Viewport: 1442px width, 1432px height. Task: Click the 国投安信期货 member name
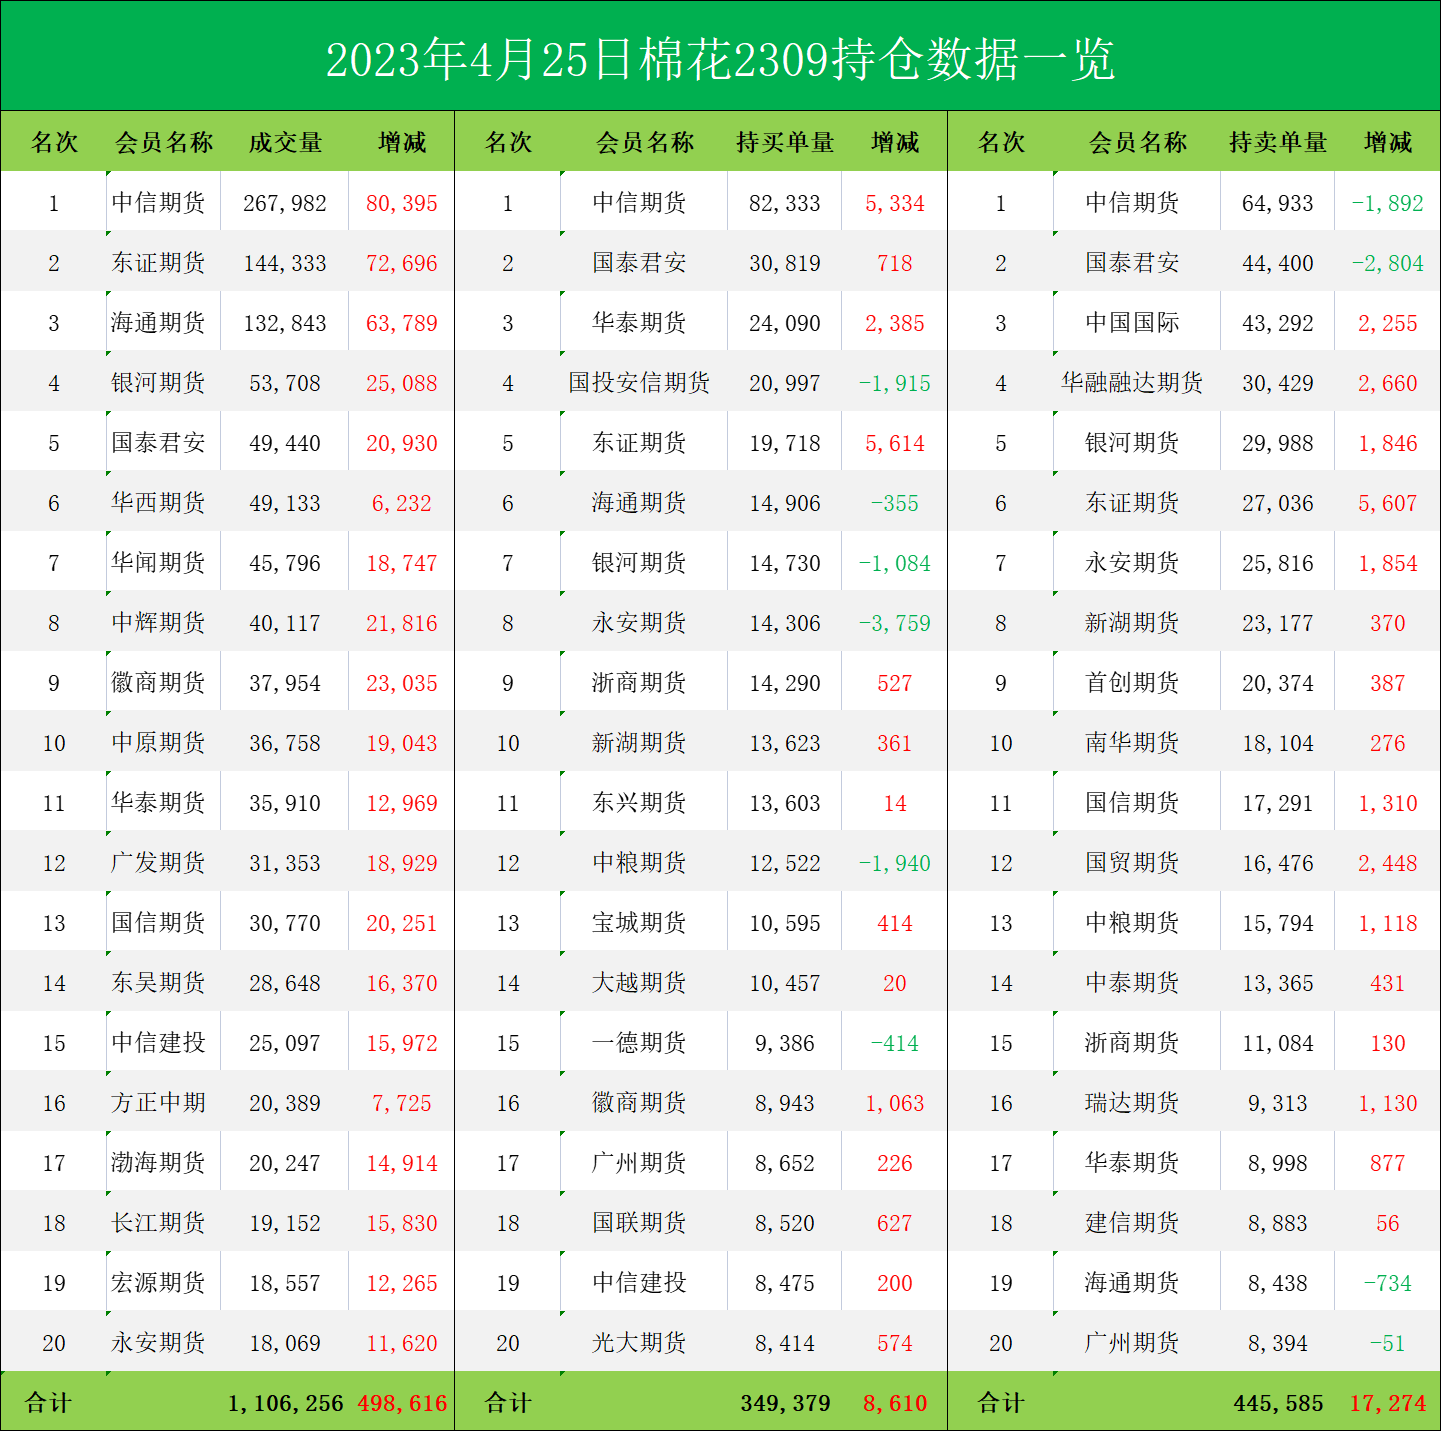click(x=639, y=382)
